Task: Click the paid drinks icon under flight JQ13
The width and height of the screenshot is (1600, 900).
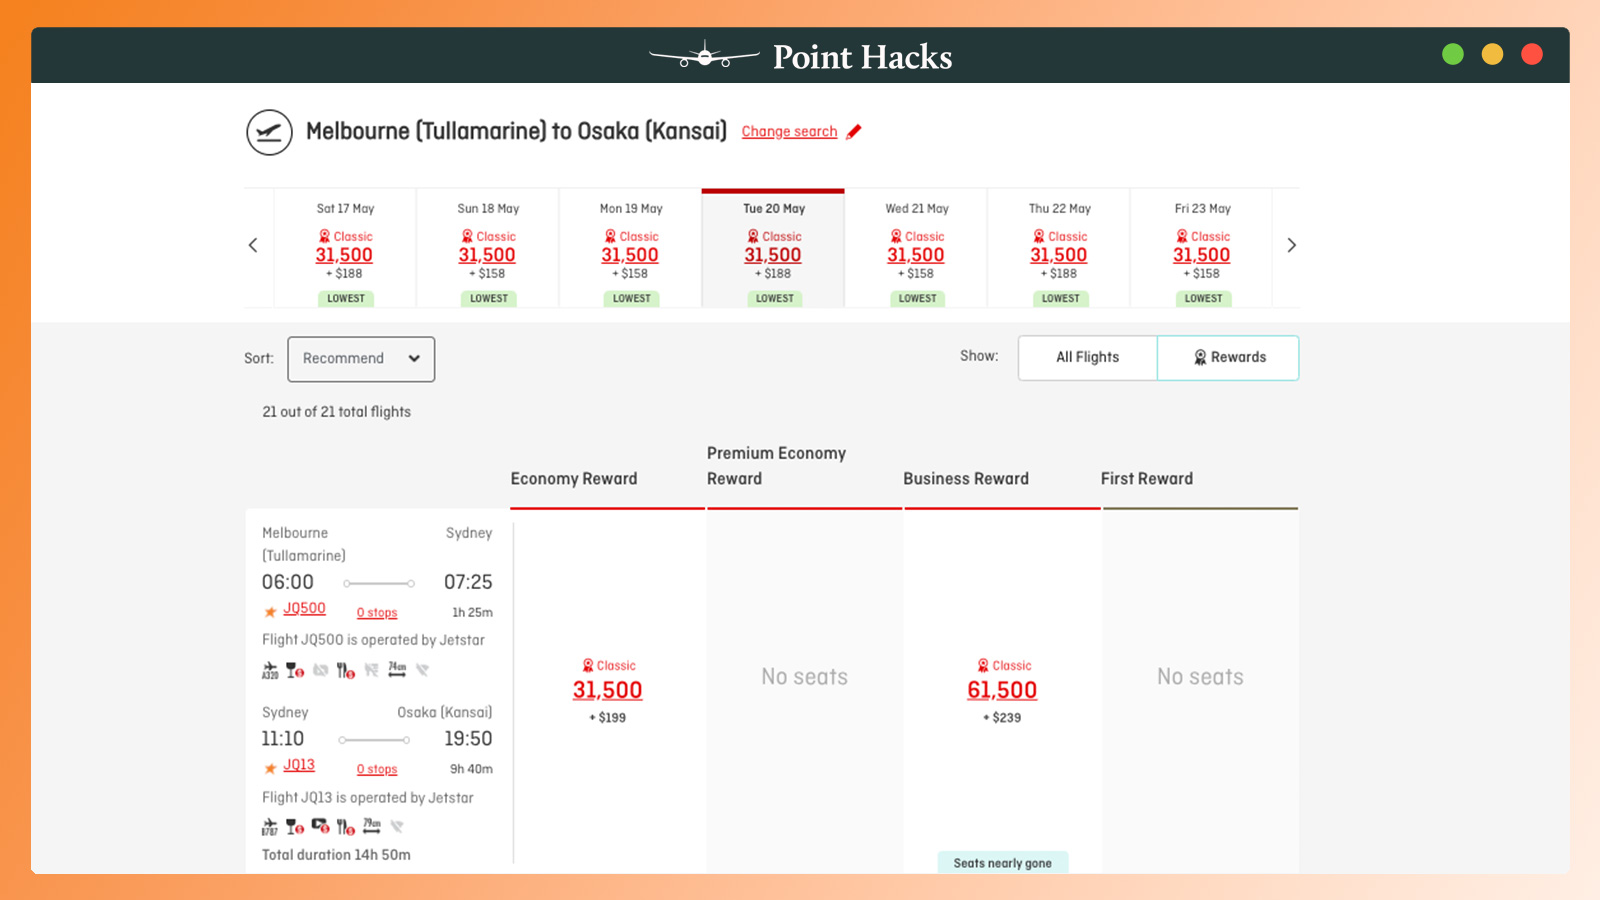Action: [x=295, y=827]
